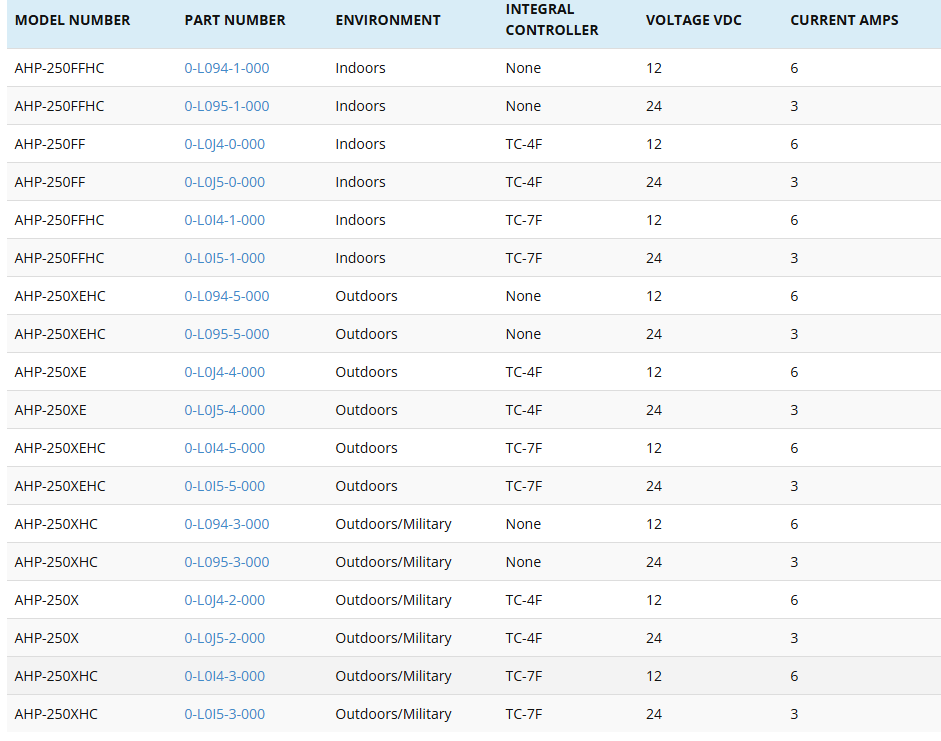941x741 pixels.
Task: Click current 6 in the 0-L0J4-0-000 row
Action: point(794,144)
